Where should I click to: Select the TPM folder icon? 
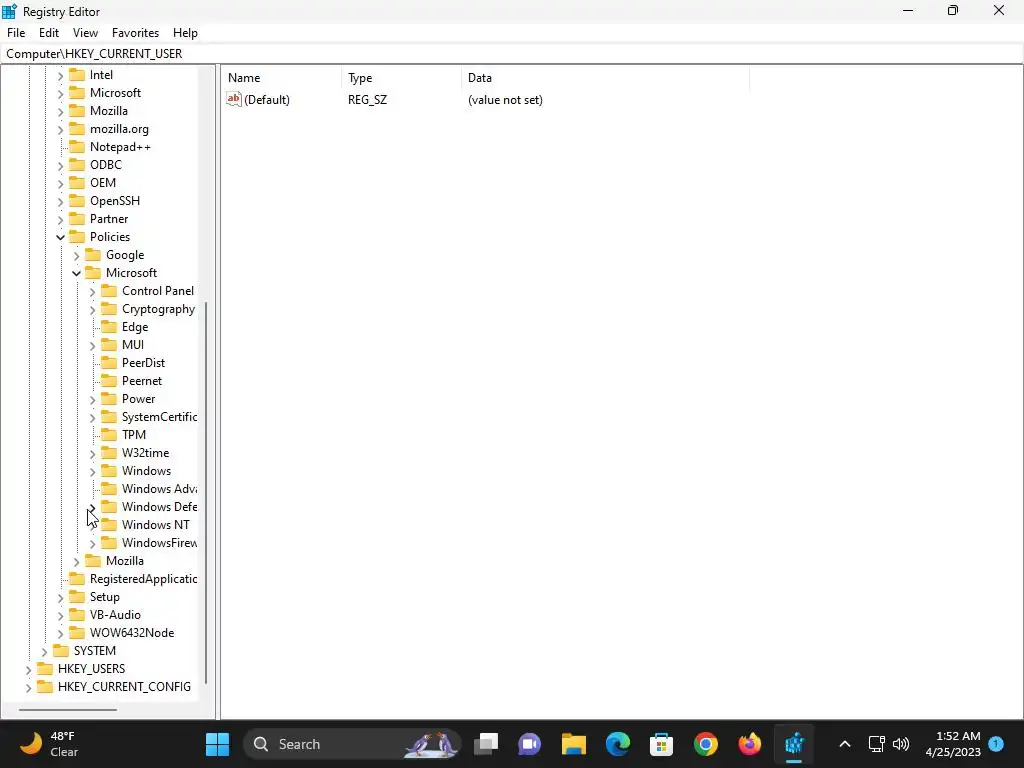(109, 434)
